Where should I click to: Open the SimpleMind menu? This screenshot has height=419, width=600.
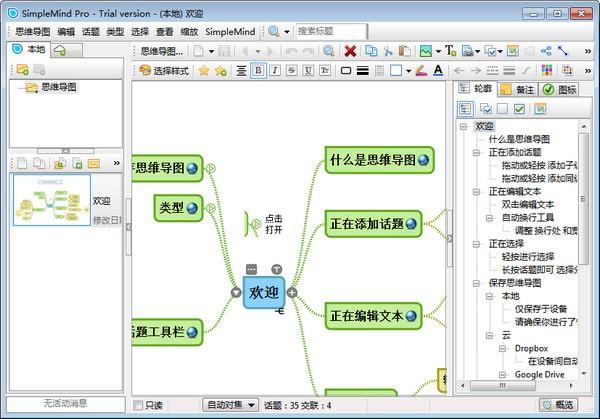point(230,32)
